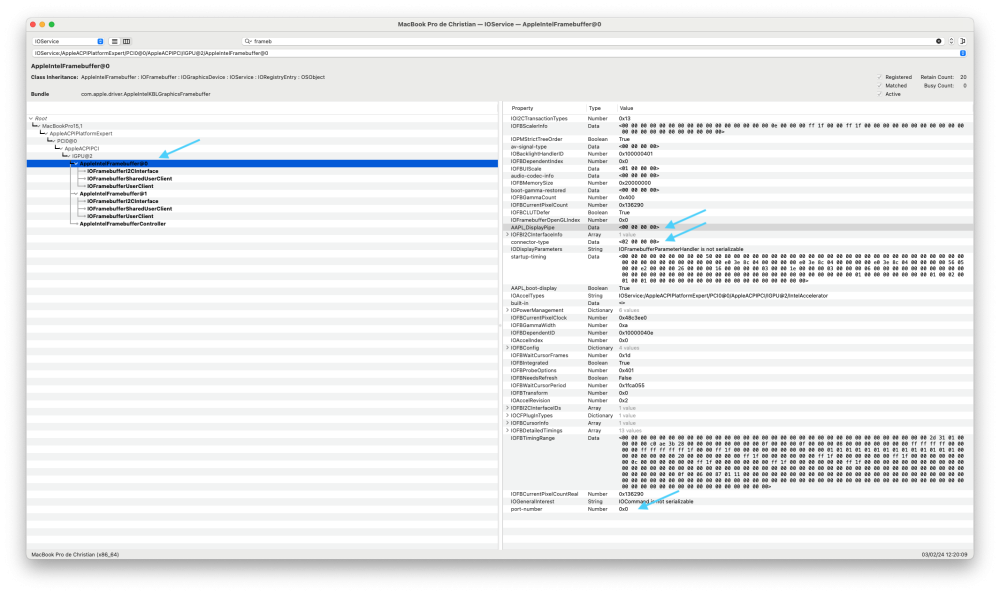Toggle the Matched checkbox
Viewport: 1000px width, 594px height.
coord(879,85)
